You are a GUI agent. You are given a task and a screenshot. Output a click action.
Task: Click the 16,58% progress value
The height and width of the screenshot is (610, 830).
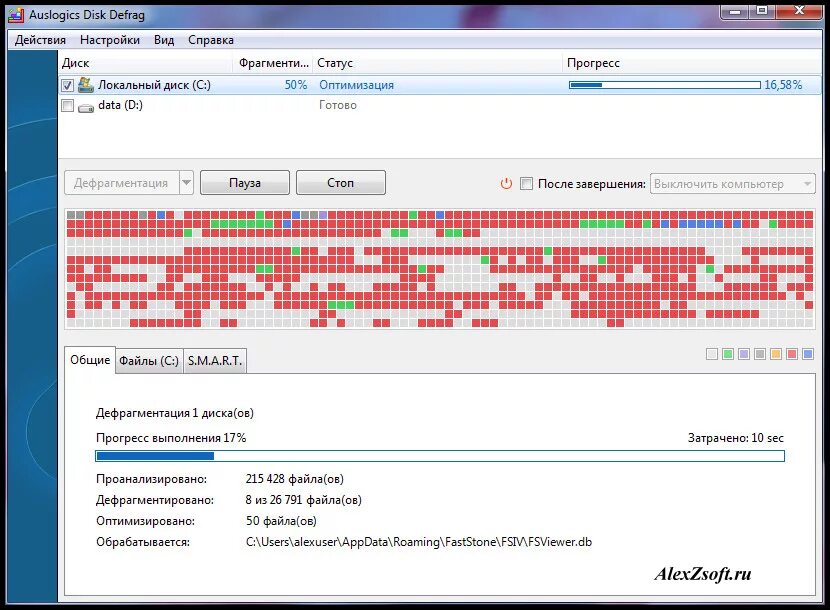tap(783, 85)
